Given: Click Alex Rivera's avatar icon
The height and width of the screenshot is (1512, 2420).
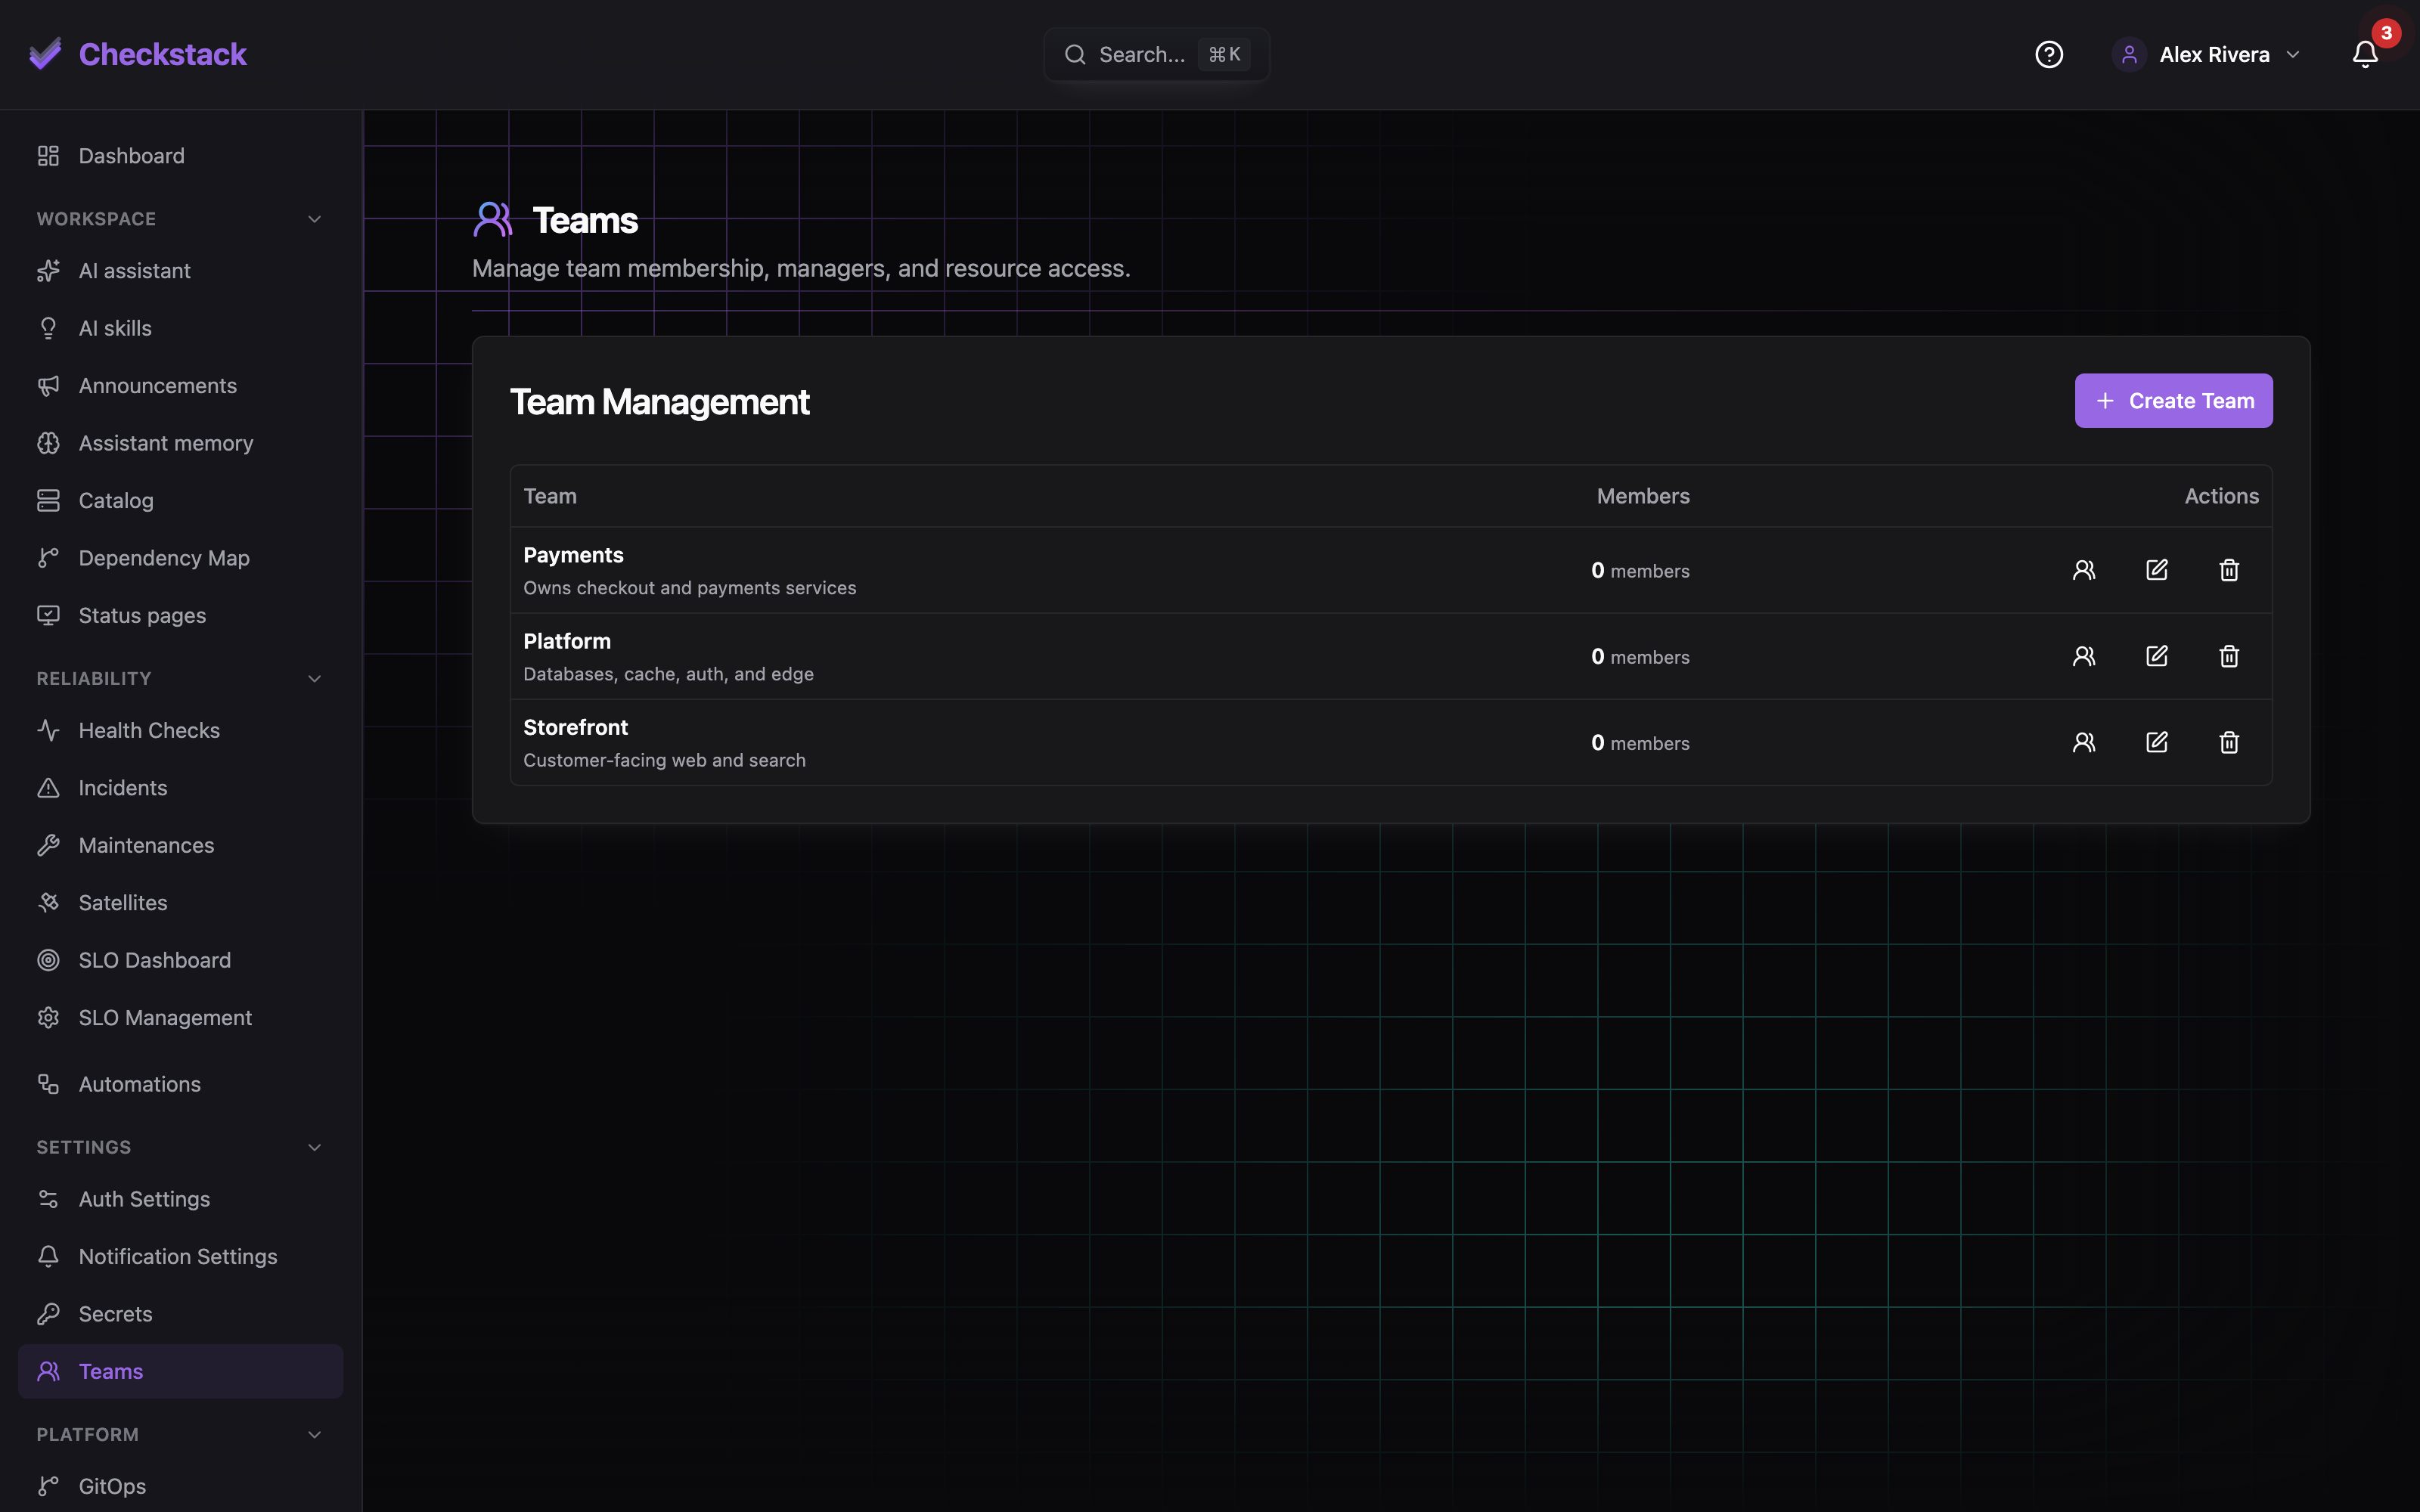Looking at the screenshot, I should [x=2129, y=54].
